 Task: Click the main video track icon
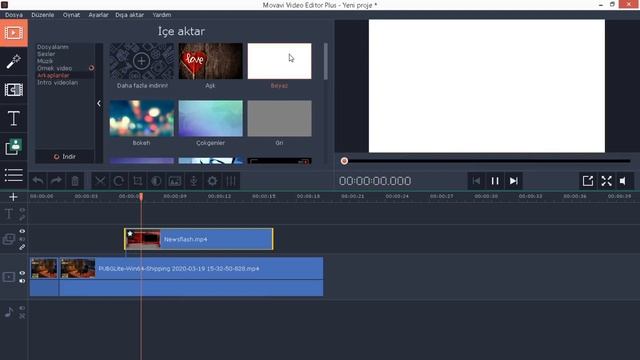point(9,277)
